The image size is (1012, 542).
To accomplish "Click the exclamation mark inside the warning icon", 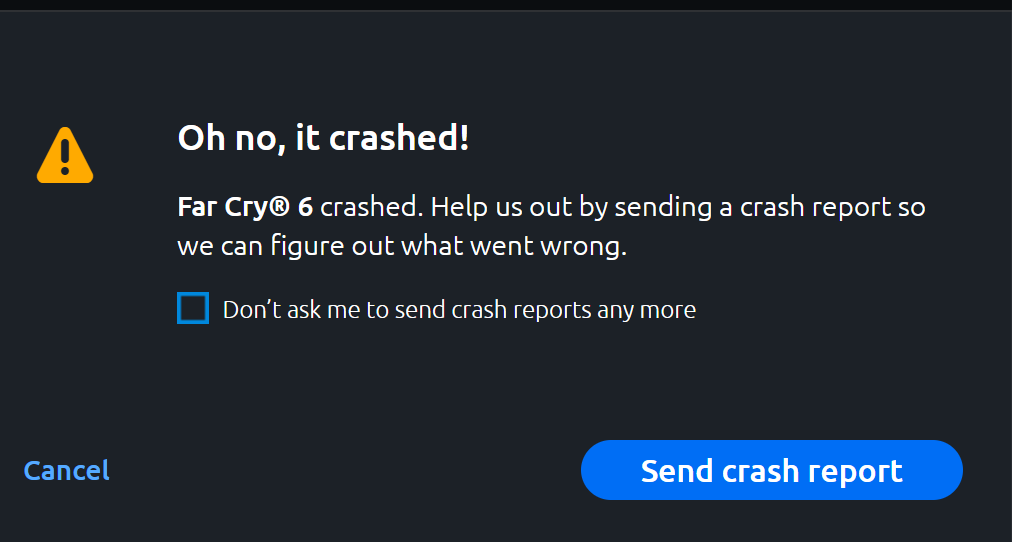I will 65,158.
